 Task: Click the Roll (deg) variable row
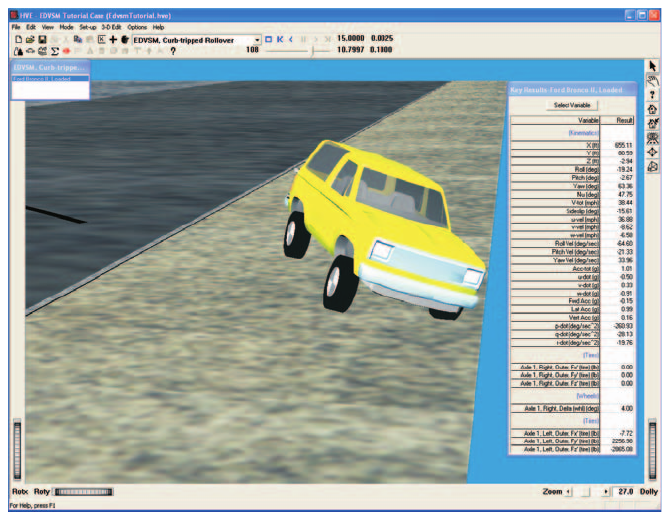pos(572,169)
